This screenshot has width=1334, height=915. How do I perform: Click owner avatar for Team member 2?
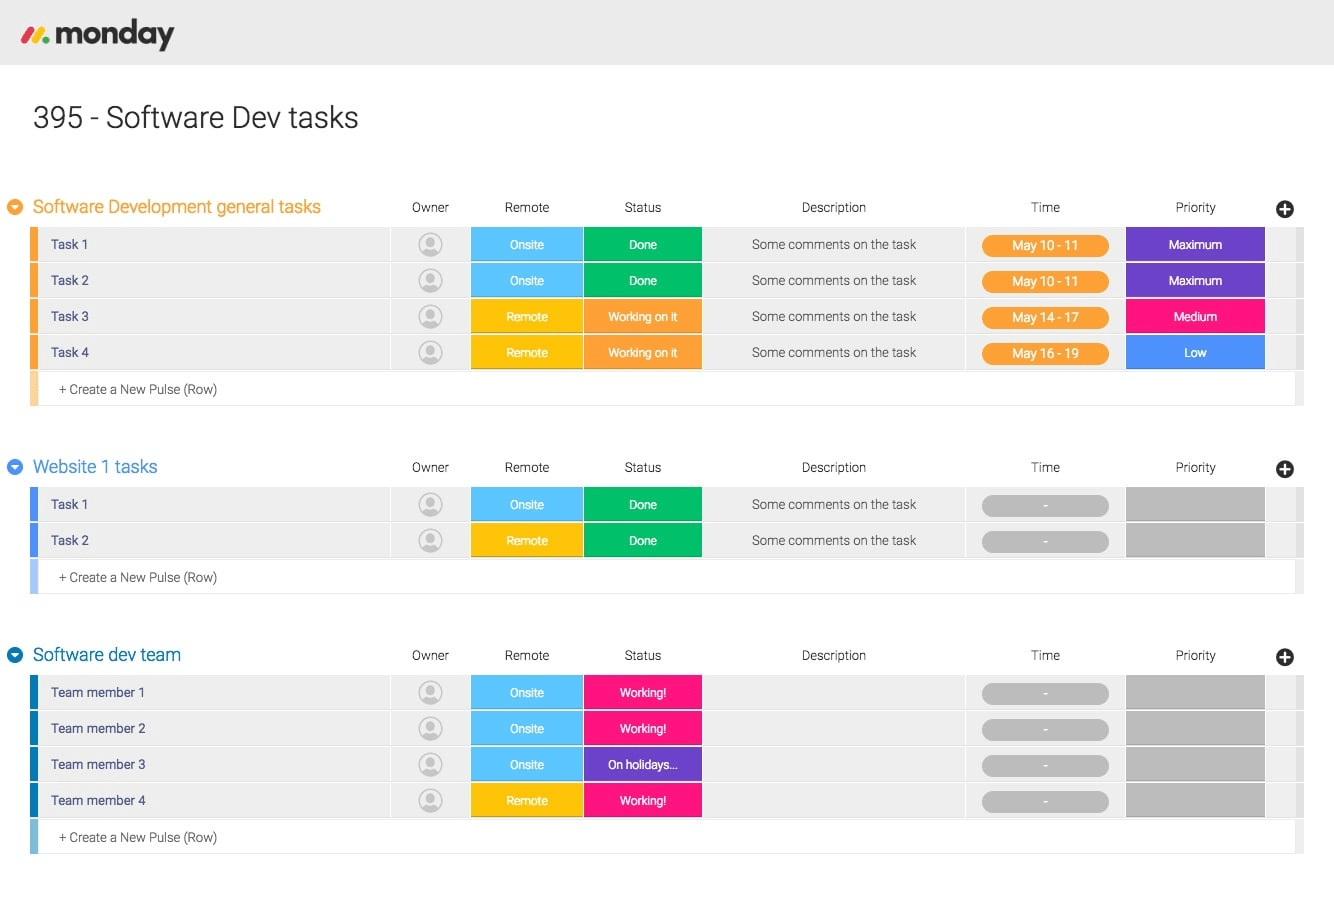point(430,728)
